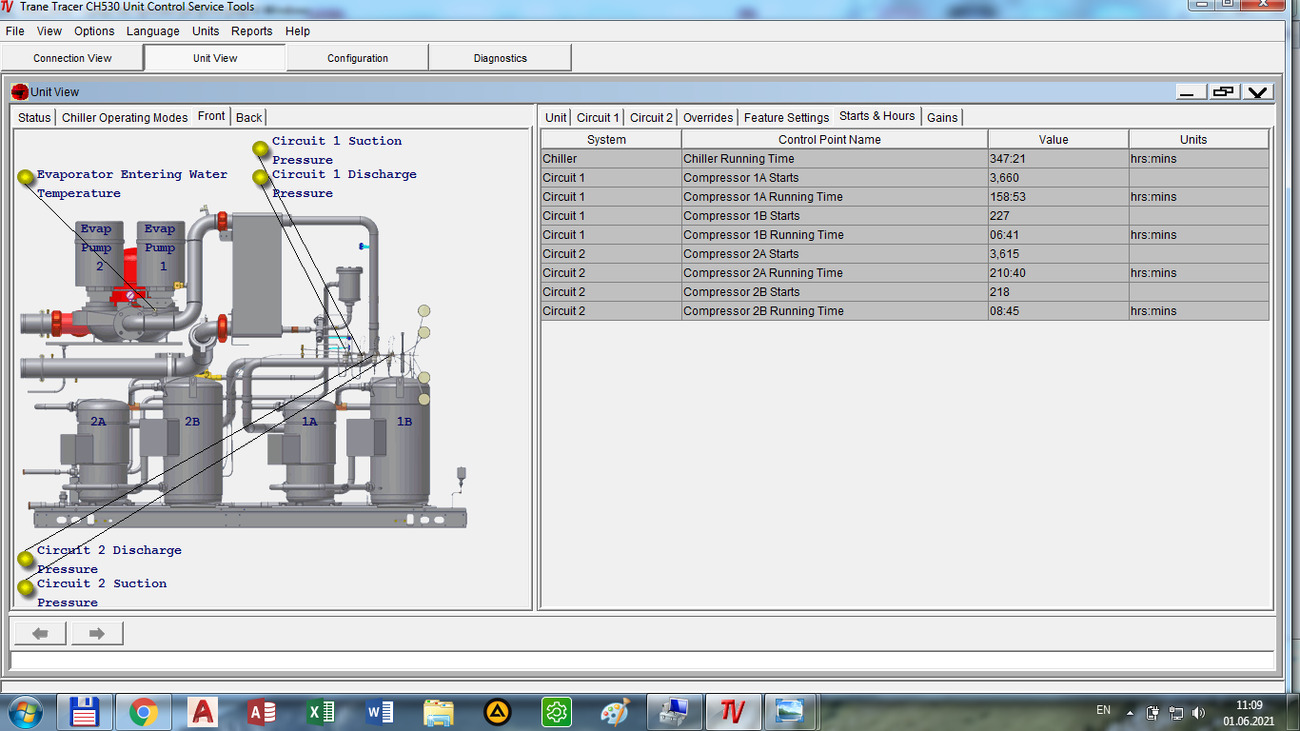Image resolution: width=1300 pixels, height=731 pixels.
Task: Open the Options menu
Action: (94, 31)
